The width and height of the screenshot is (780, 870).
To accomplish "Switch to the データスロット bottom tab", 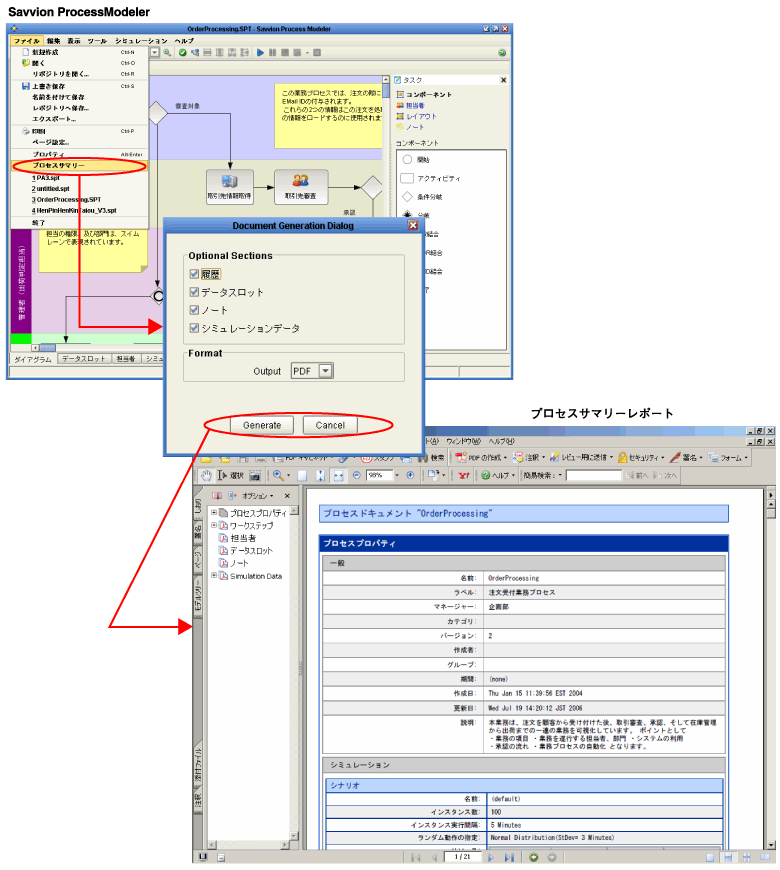I will [x=84, y=359].
